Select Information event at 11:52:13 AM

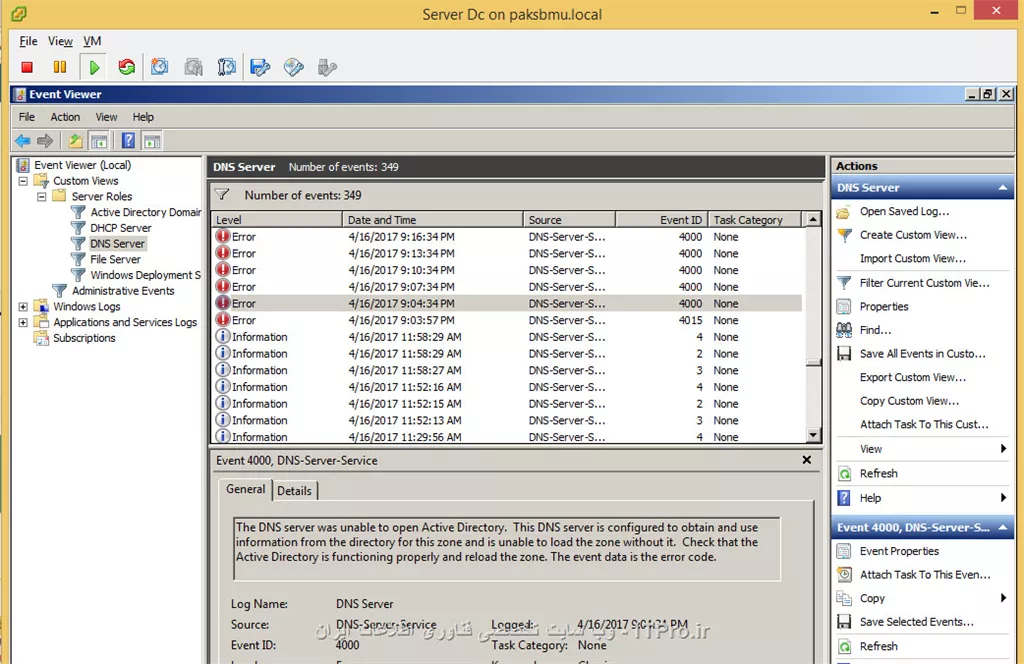click(507, 420)
